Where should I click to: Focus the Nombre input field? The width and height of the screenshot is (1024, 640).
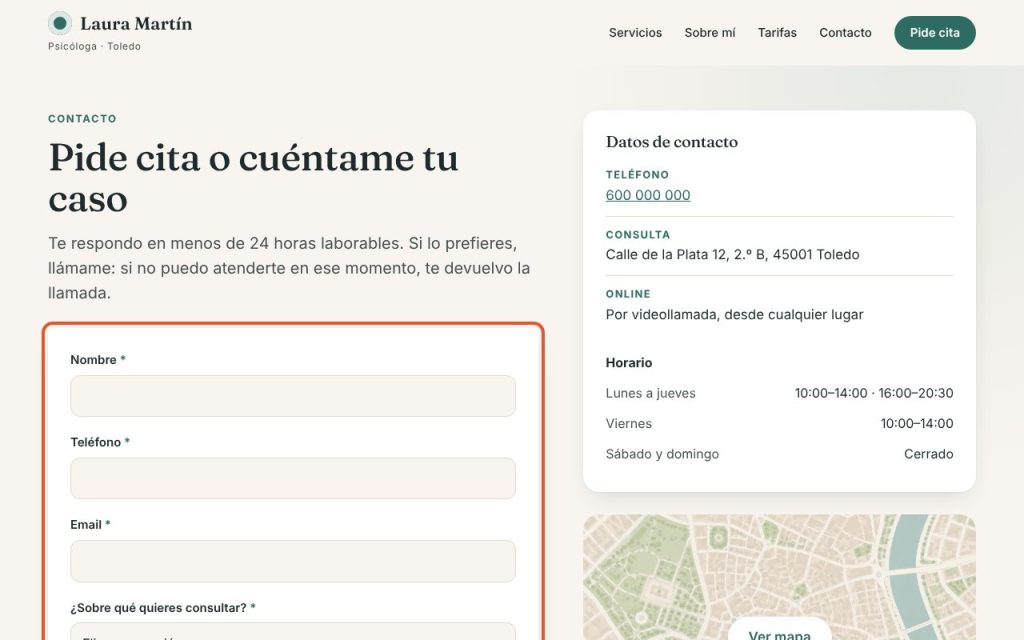(293, 396)
